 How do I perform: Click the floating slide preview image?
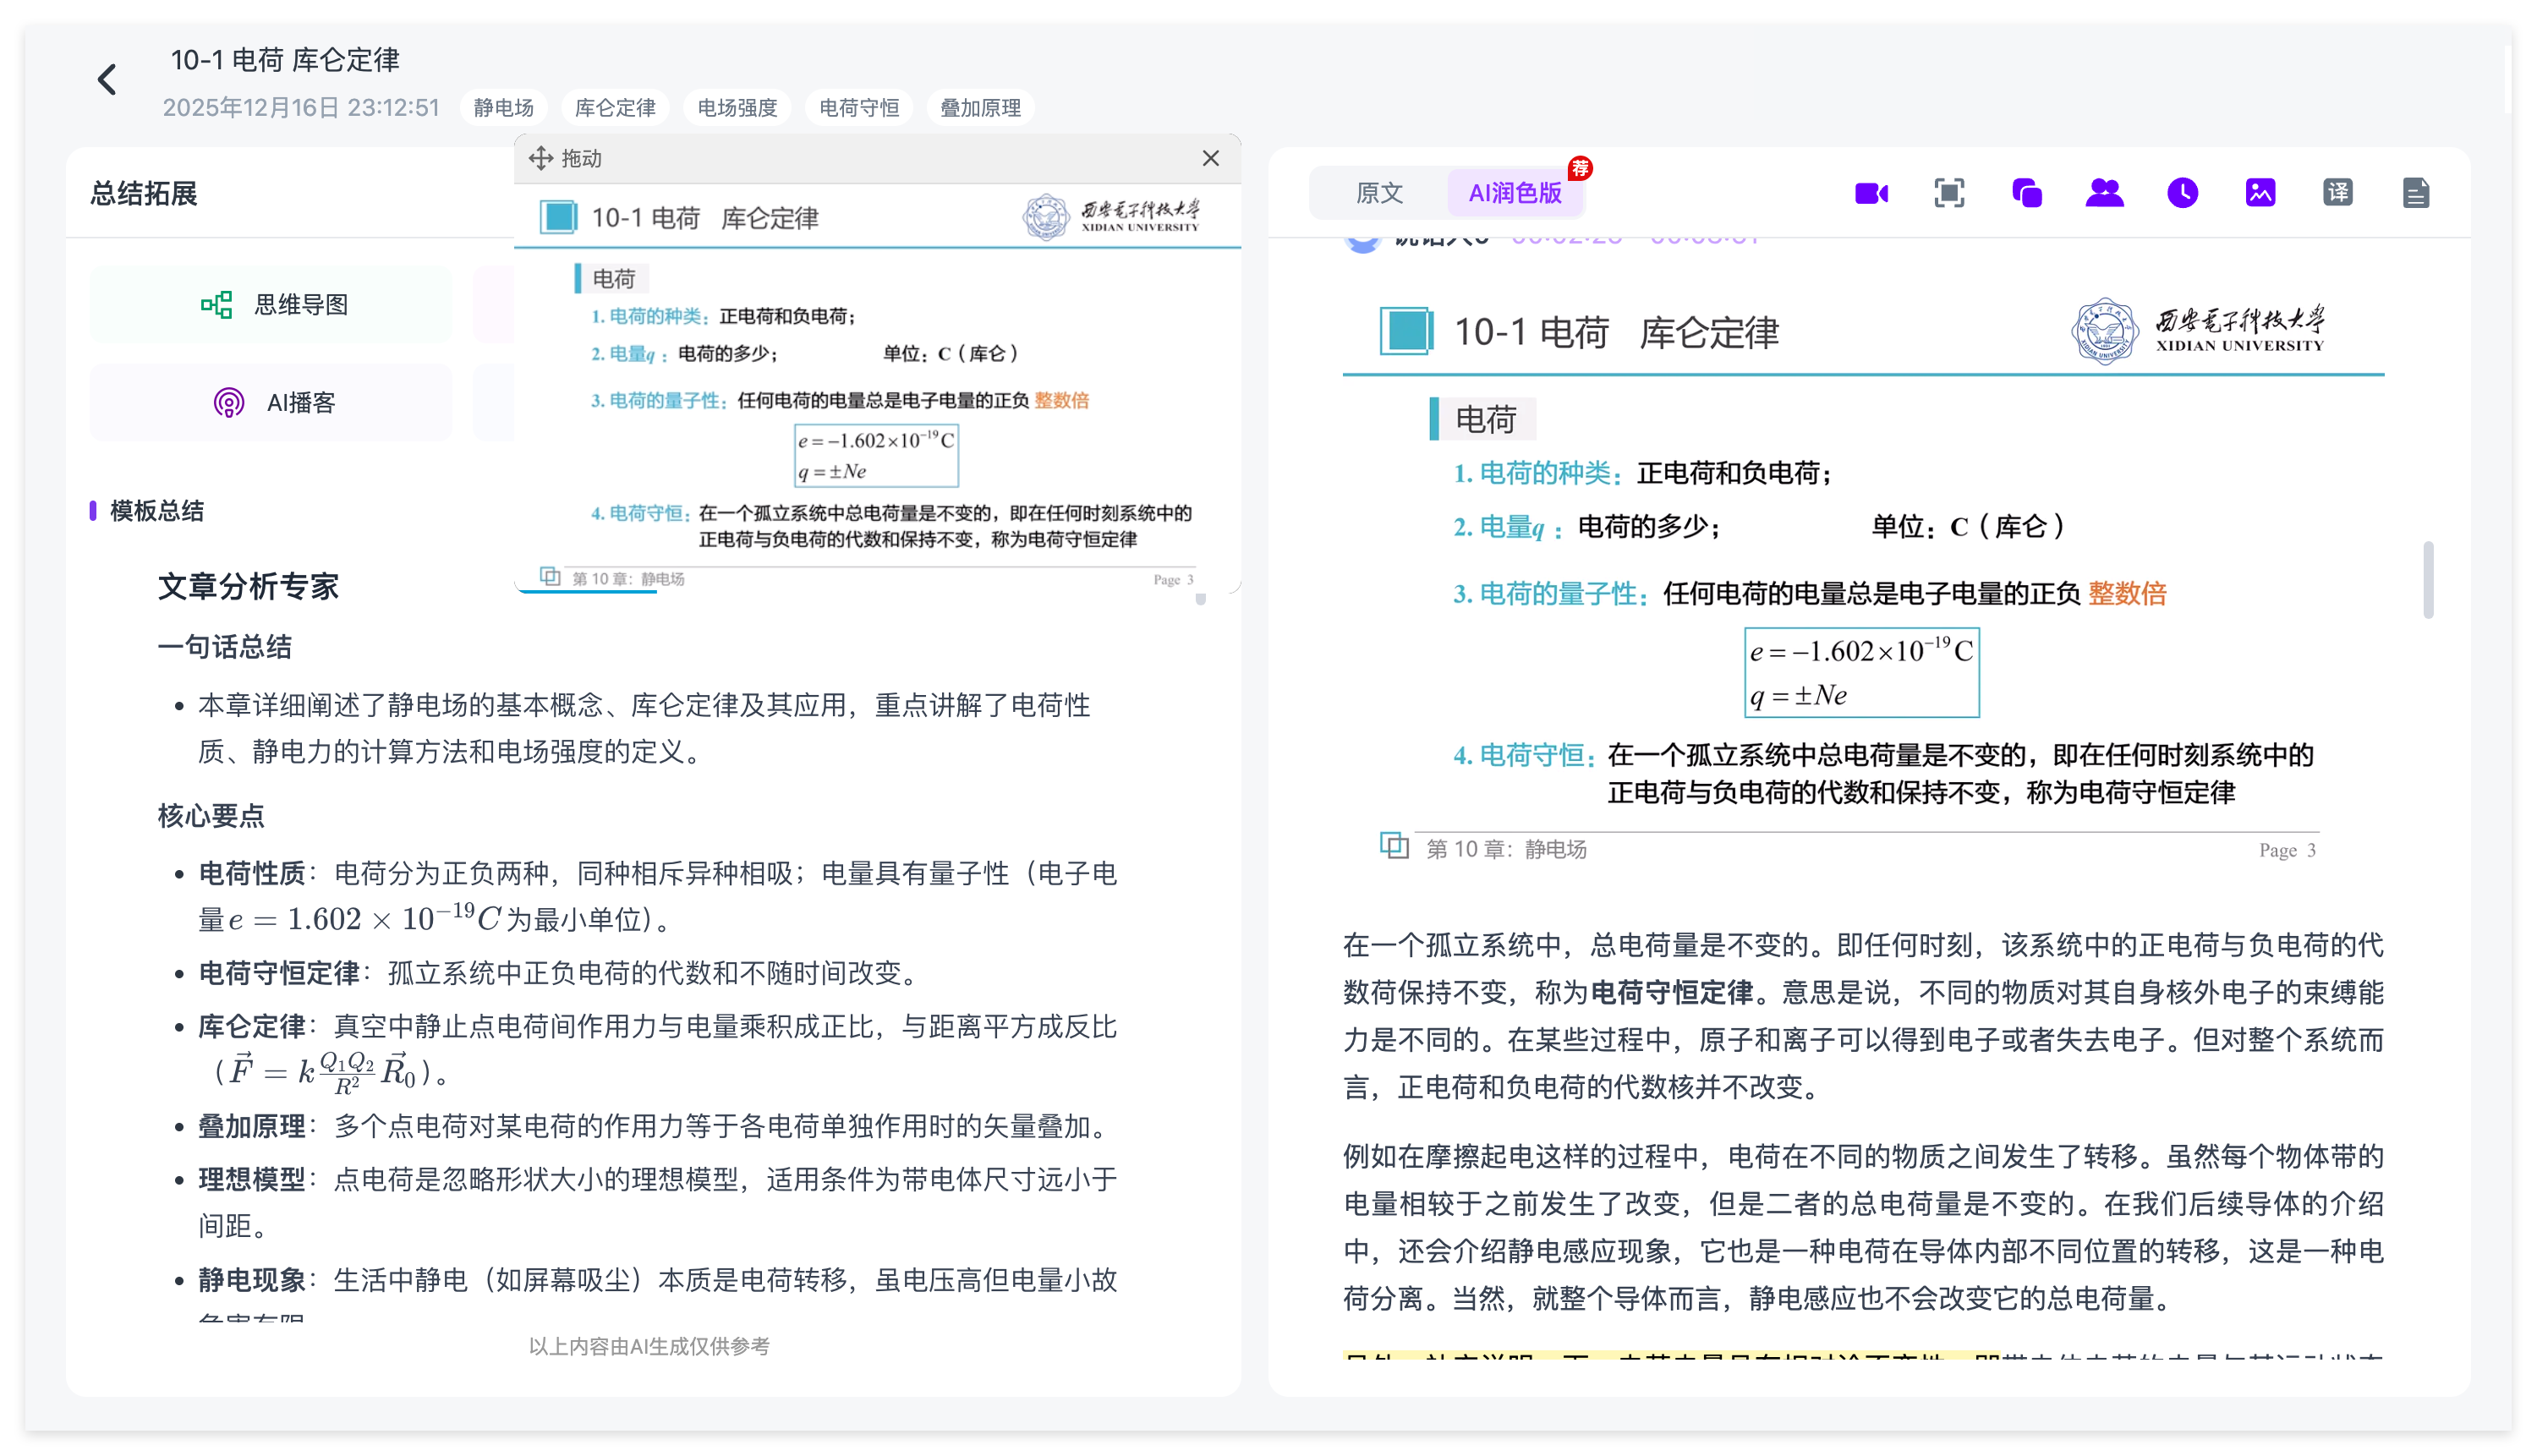[x=877, y=389]
